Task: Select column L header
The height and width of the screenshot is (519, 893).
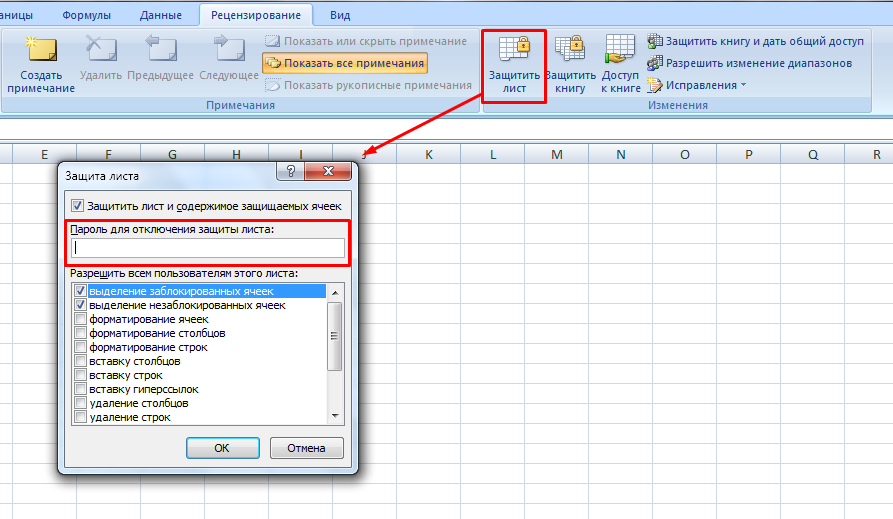Action: (x=493, y=154)
